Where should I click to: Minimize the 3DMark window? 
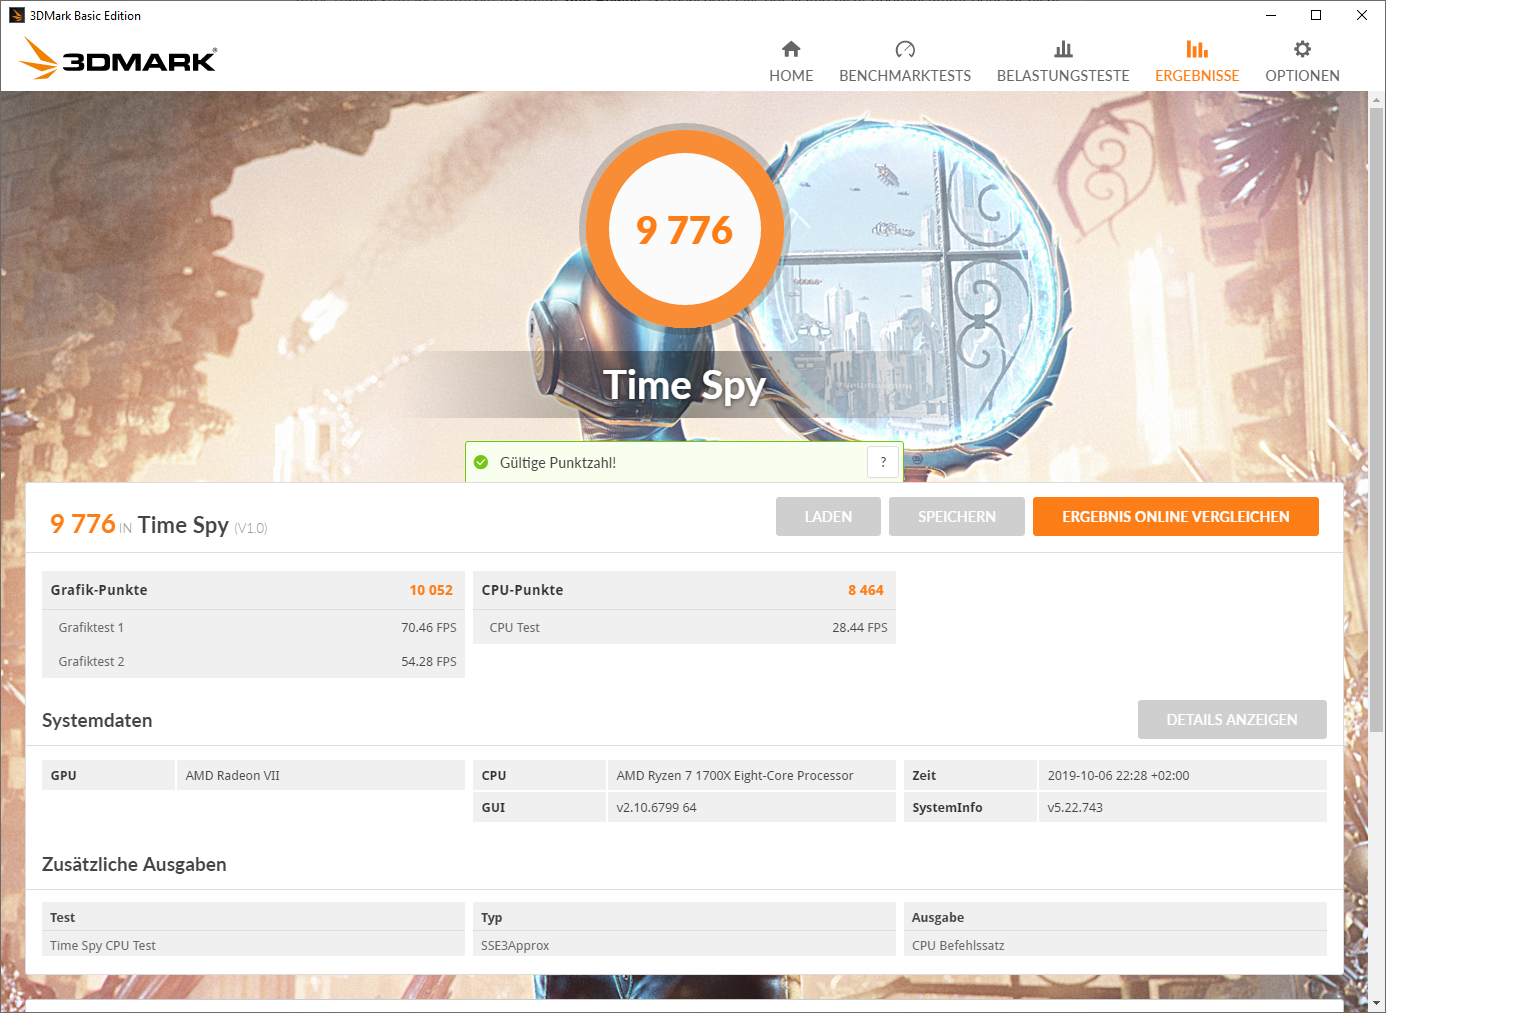tap(1270, 15)
